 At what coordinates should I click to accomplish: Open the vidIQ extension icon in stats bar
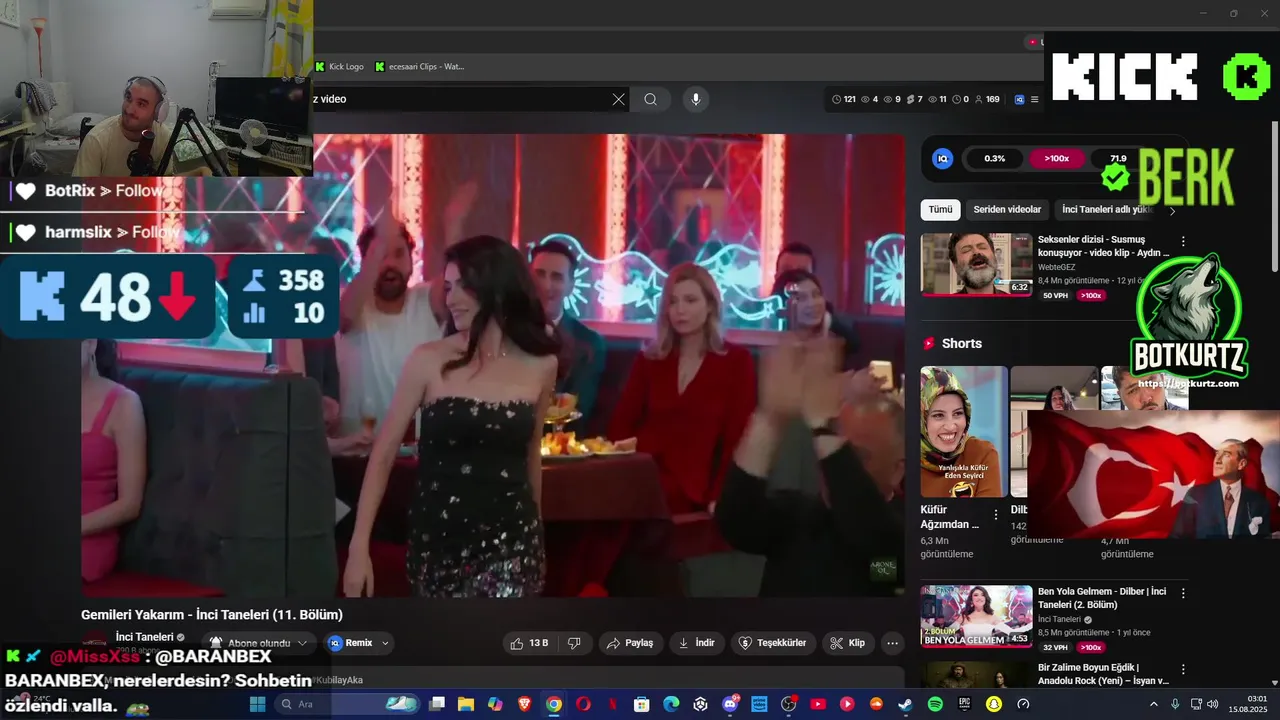[1019, 99]
